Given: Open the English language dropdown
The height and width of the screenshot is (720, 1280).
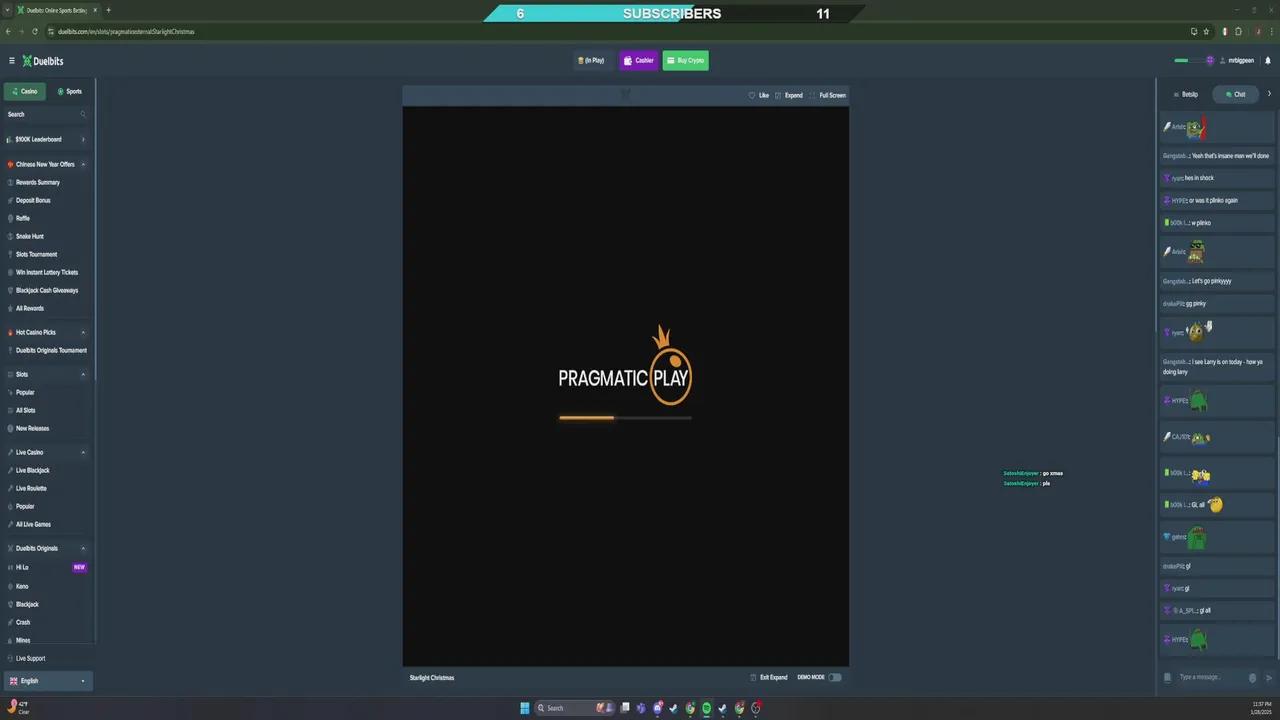Looking at the screenshot, I should coord(48,681).
